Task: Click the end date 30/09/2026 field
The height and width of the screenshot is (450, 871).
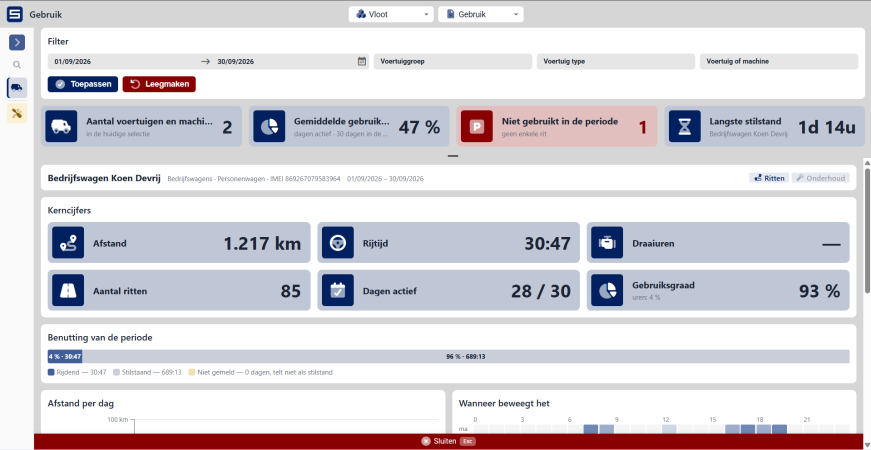Action: click(285, 62)
